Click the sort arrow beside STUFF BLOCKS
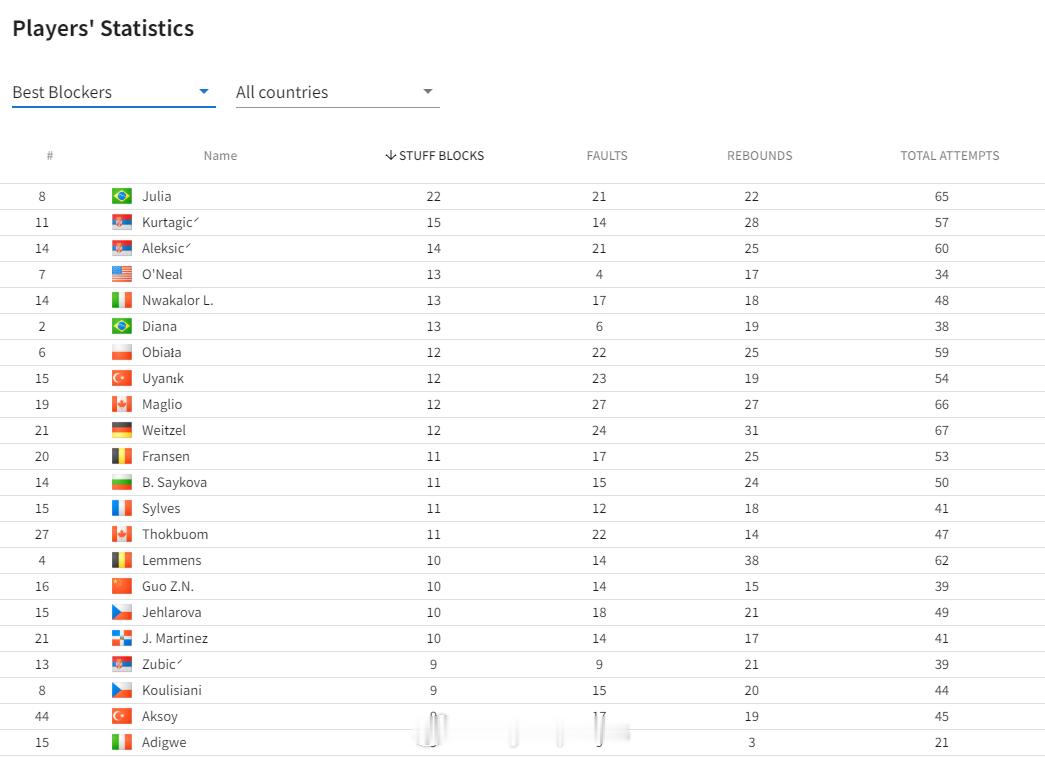Viewport: 1045px width, 758px height. (x=391, y=155)
